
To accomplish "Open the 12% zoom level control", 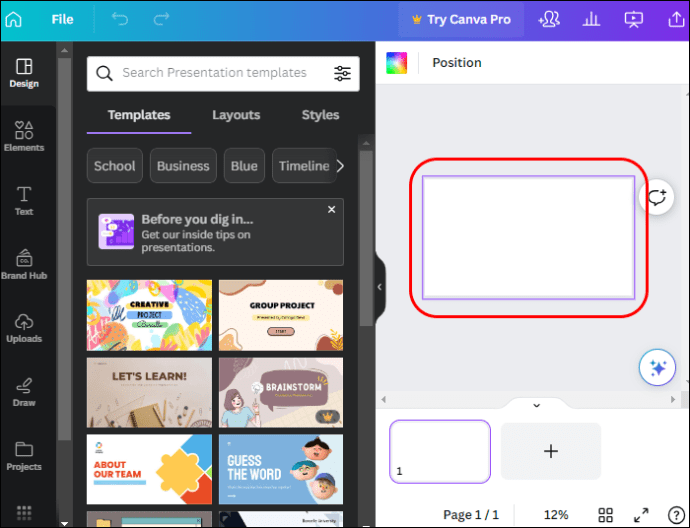I will pos(556,515).
